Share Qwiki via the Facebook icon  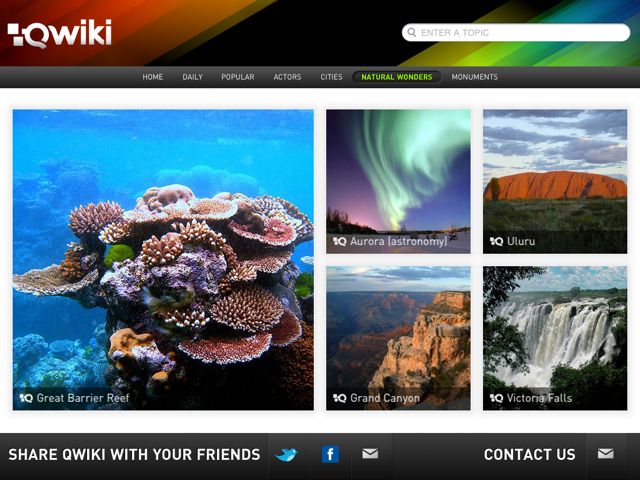click(330, 454)
